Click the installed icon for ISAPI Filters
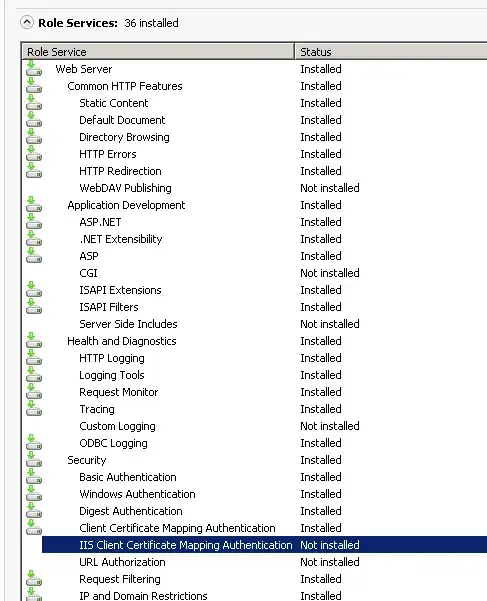 click(34, 307)
